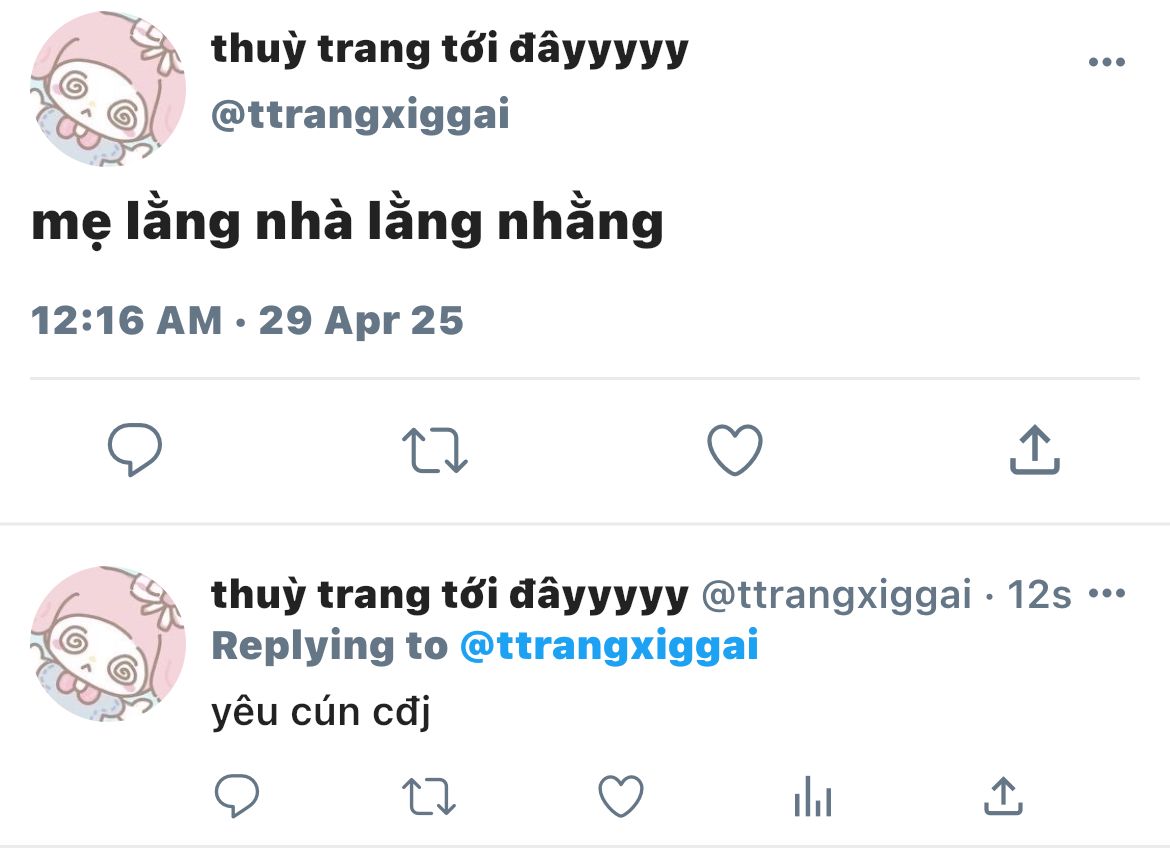Retweet the reply 'yêu cún cđj'
The height and width of the screenshot is (850, 1170).
click(x=428, y=796)
